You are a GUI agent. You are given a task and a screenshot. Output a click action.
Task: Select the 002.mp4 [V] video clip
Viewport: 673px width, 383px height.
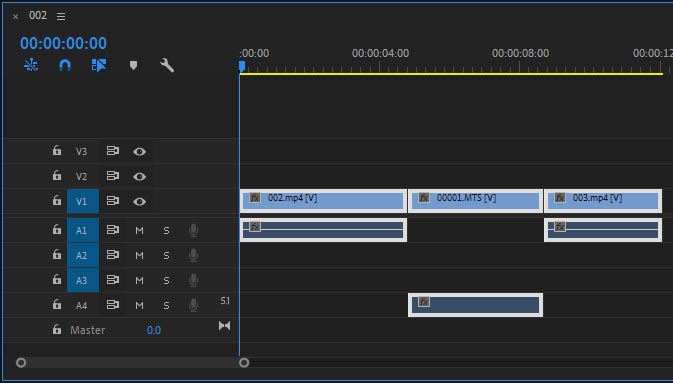click(x=323, y=201)
